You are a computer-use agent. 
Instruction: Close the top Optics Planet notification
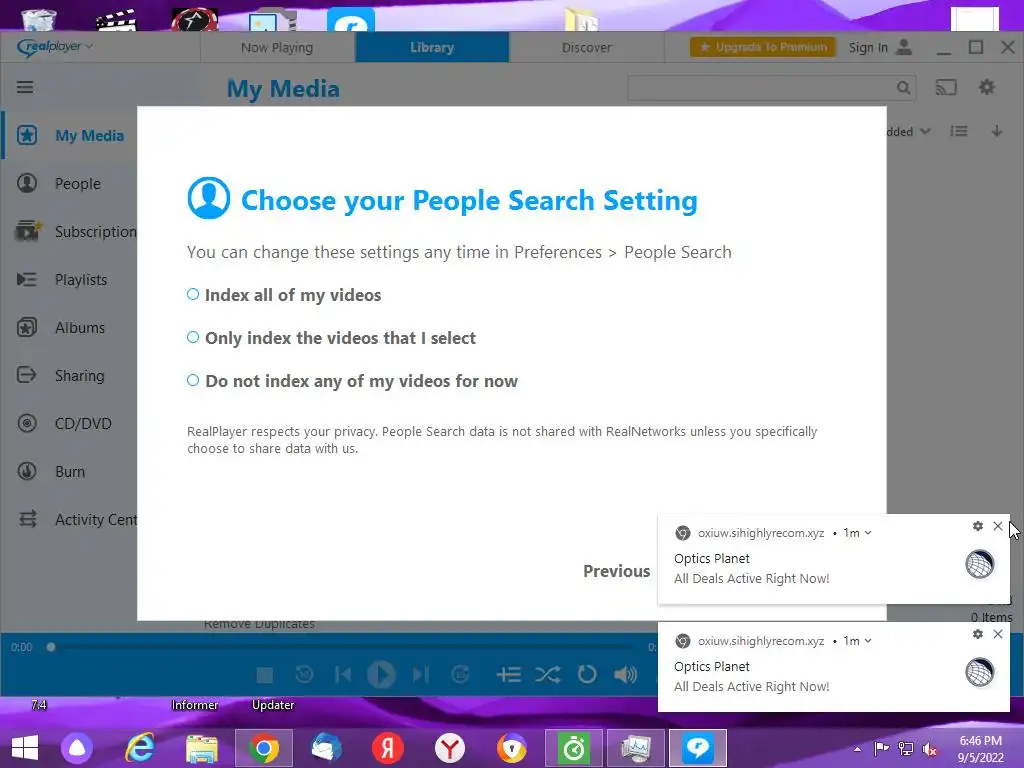coord(998,526)
